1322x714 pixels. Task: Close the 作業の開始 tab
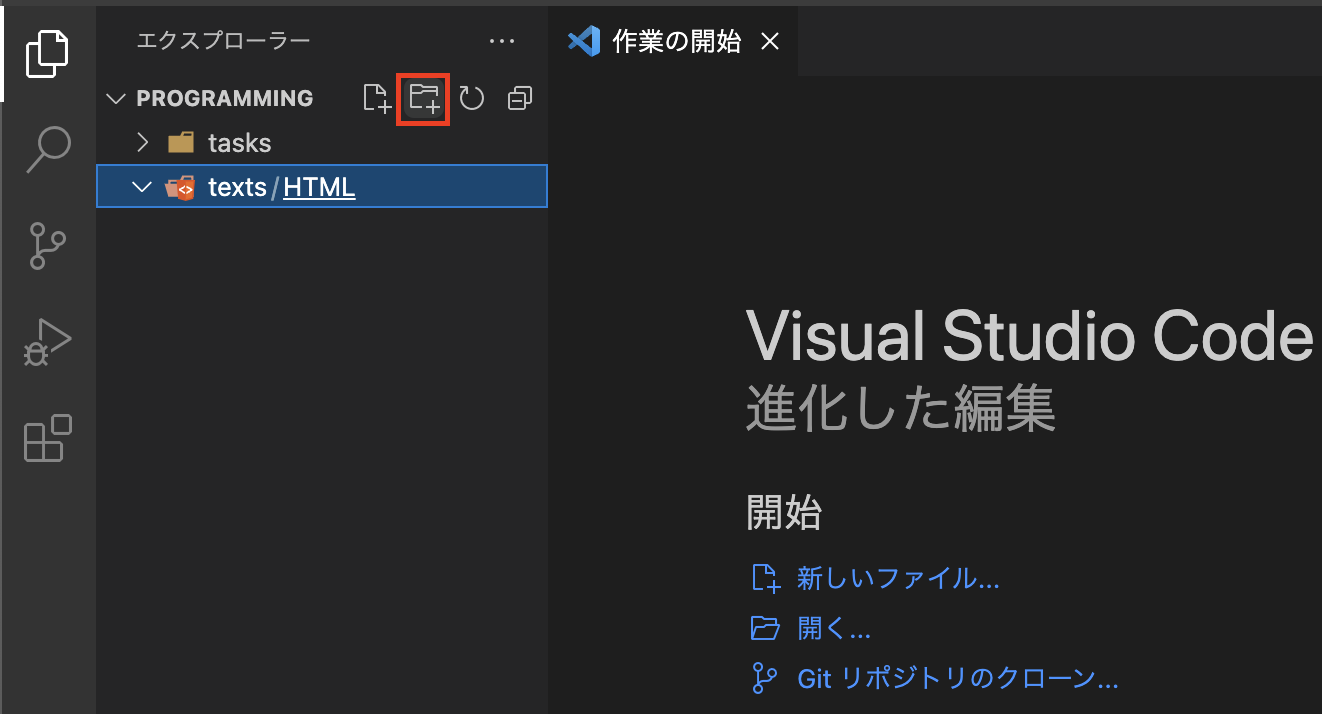pos(769,41)
